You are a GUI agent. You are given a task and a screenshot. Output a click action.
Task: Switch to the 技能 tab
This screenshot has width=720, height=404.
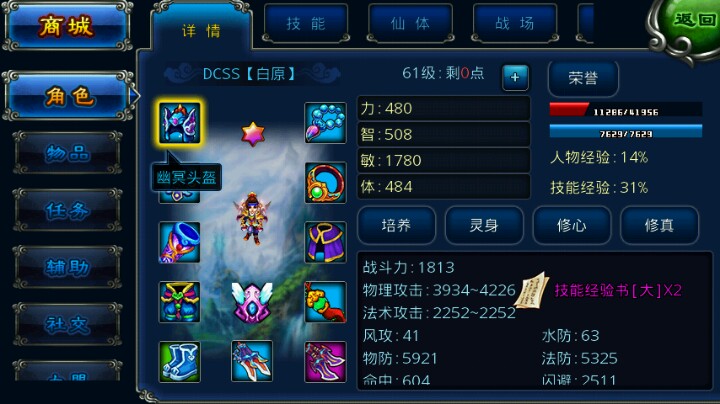306,23
